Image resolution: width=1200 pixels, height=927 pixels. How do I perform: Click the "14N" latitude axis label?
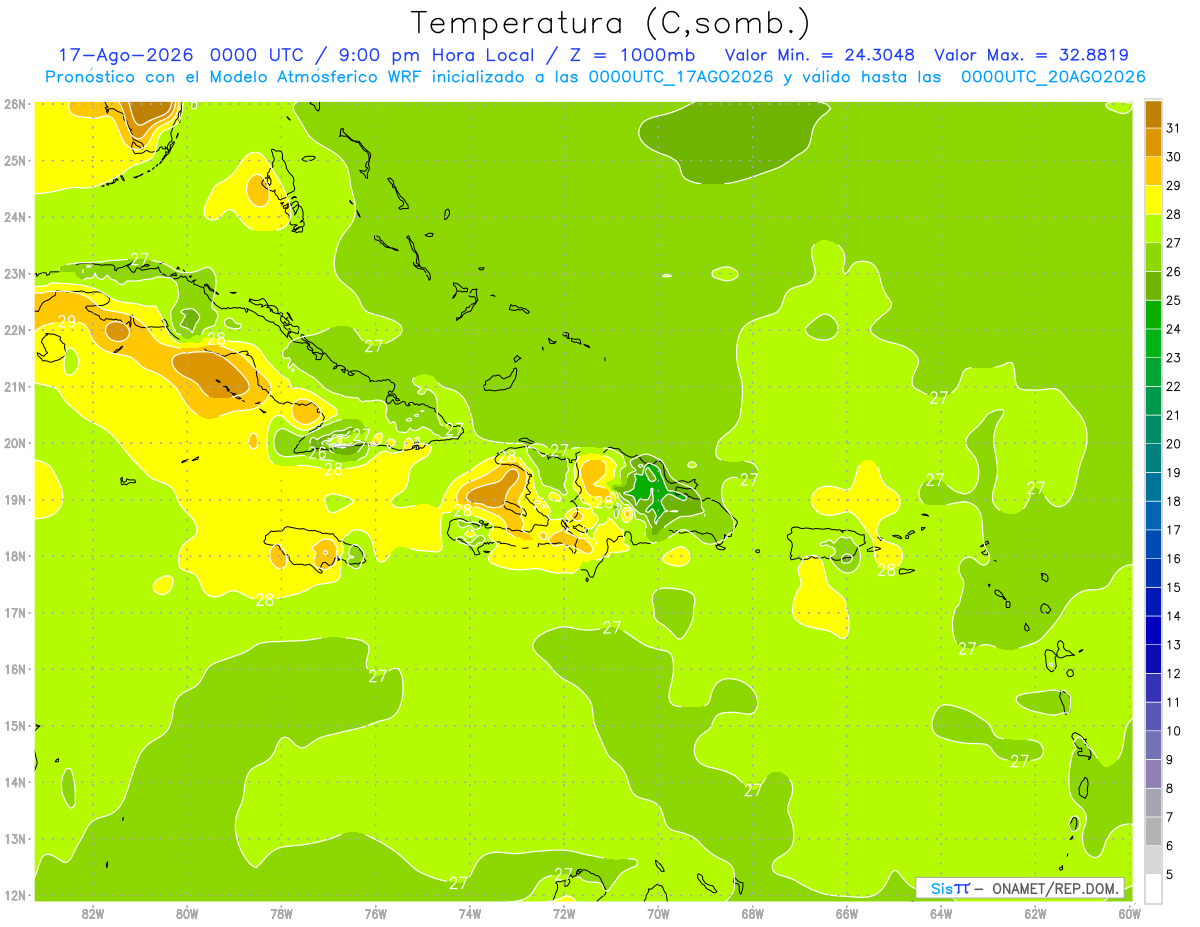[15, 782]
